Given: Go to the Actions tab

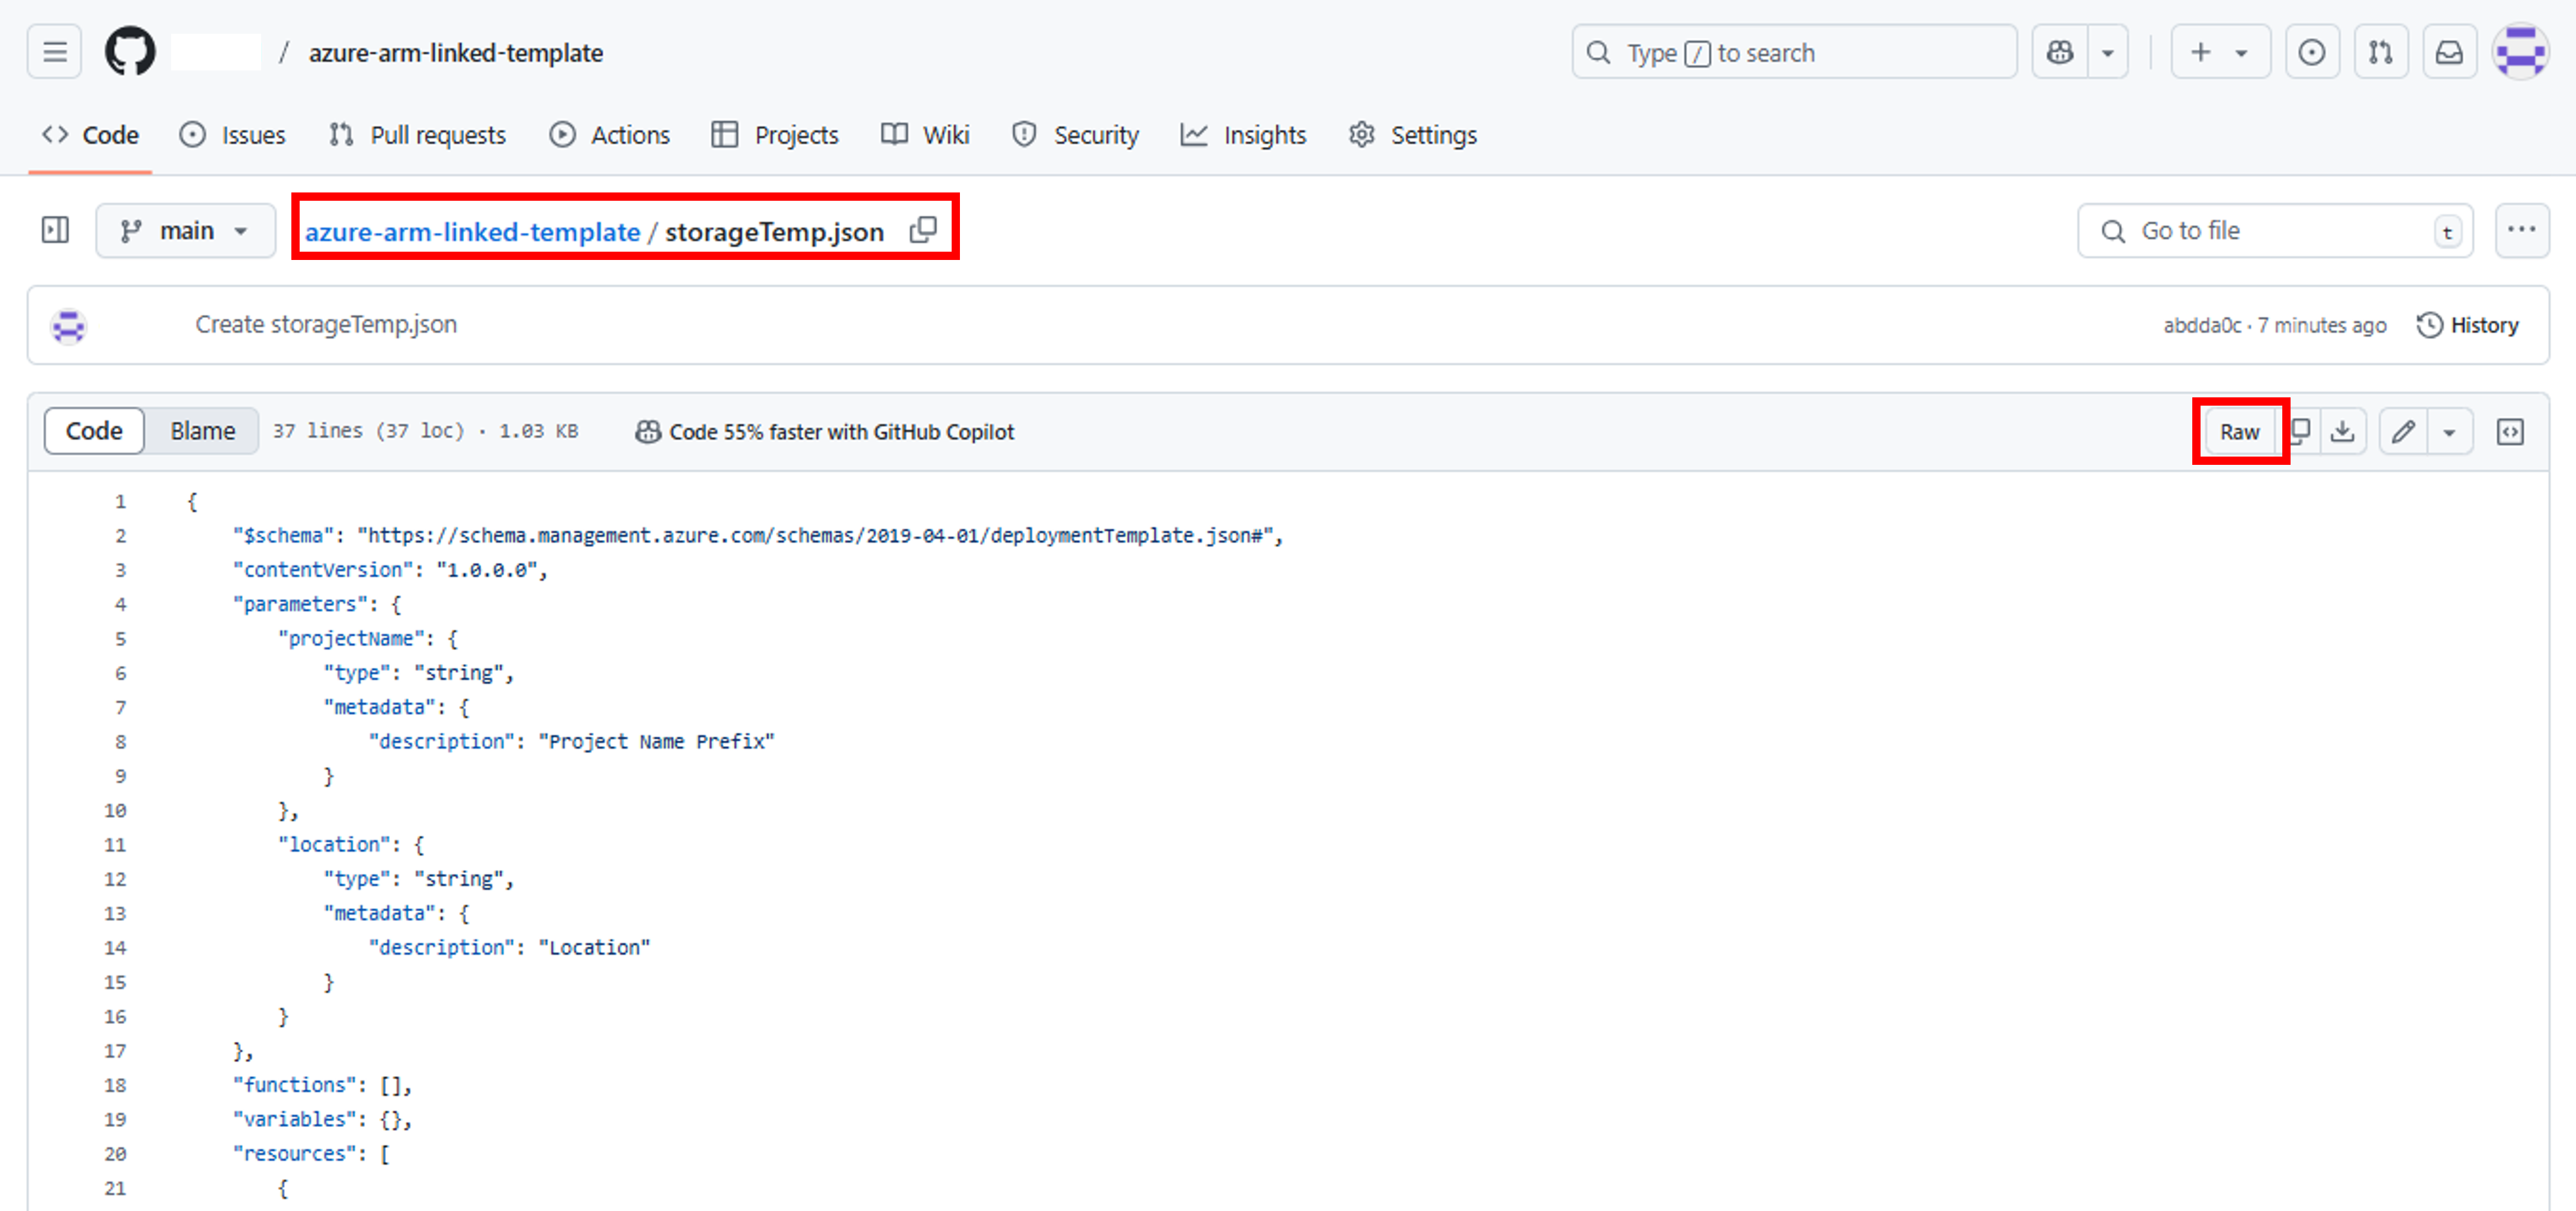Looking at the screenshot, I should [x=609, y=135].
